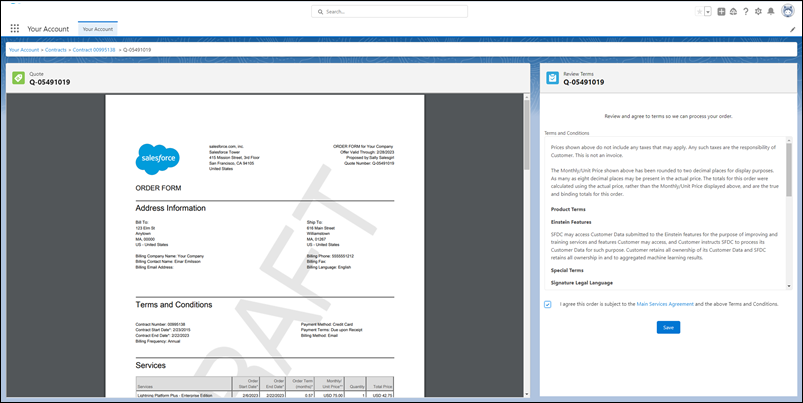Screen dimensions: 803x403
Task: Click the Special Terms heading
Action: 567,270
